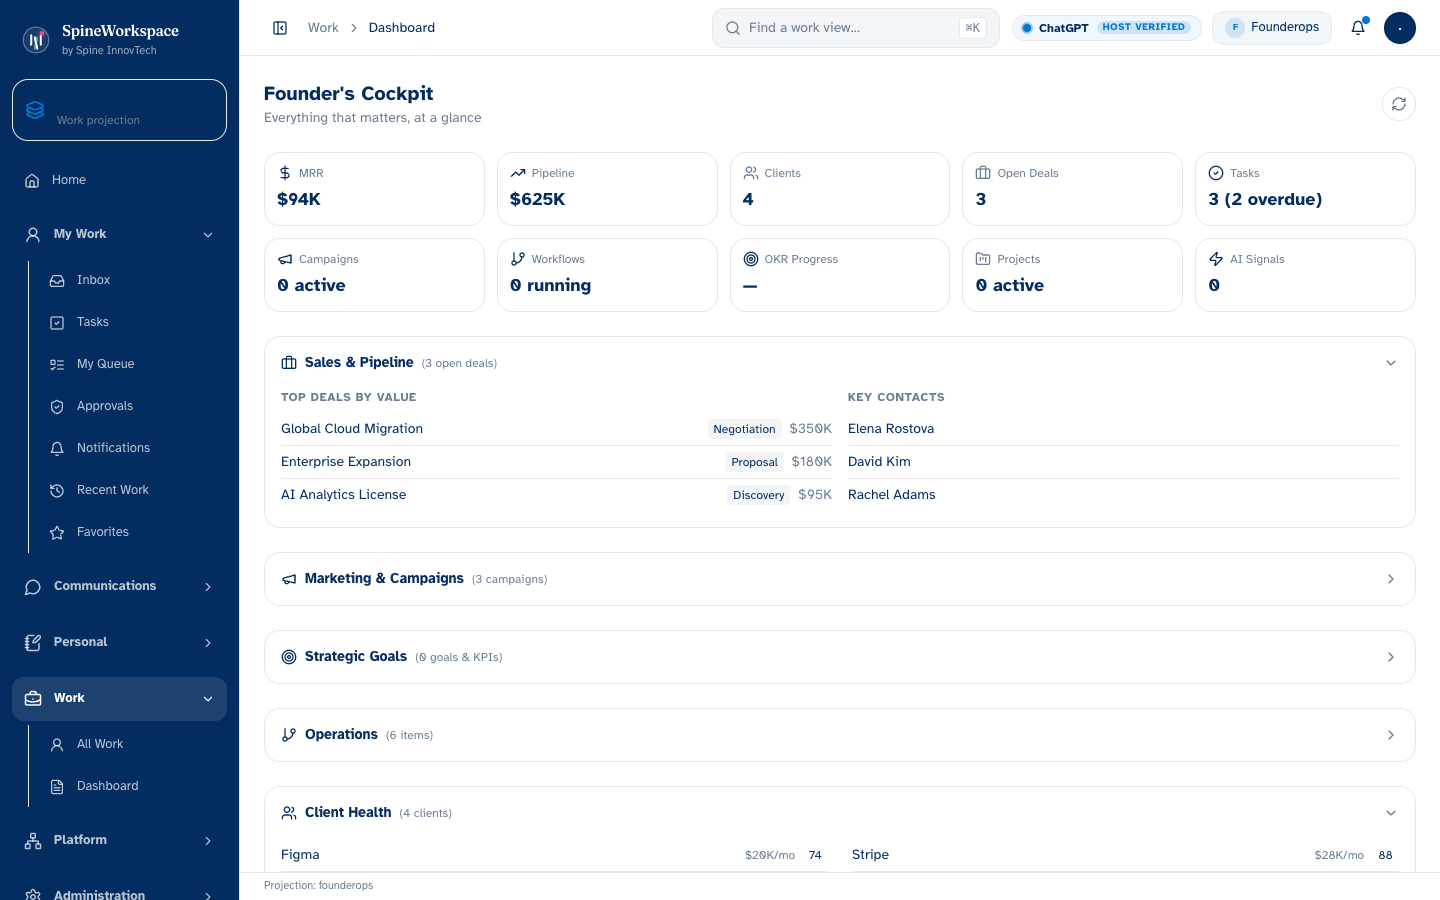This screenshot has height=900, width=1440.
Task: Open the Work projection selector
Action: coord(119,110)
